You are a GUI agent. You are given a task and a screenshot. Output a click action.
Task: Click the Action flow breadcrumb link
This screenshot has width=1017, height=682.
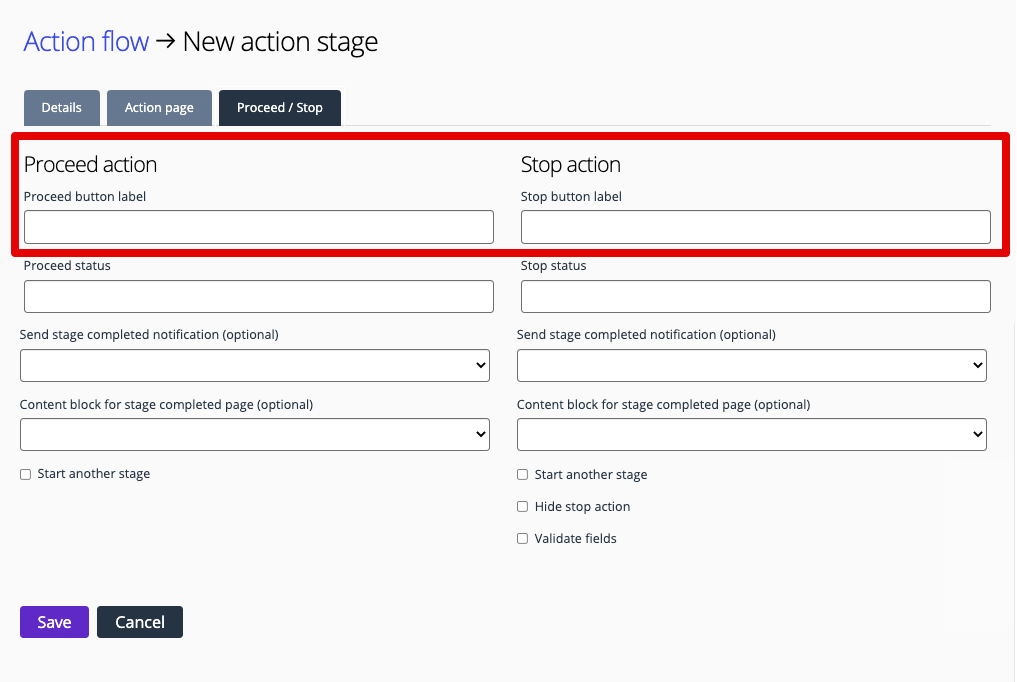85,41
